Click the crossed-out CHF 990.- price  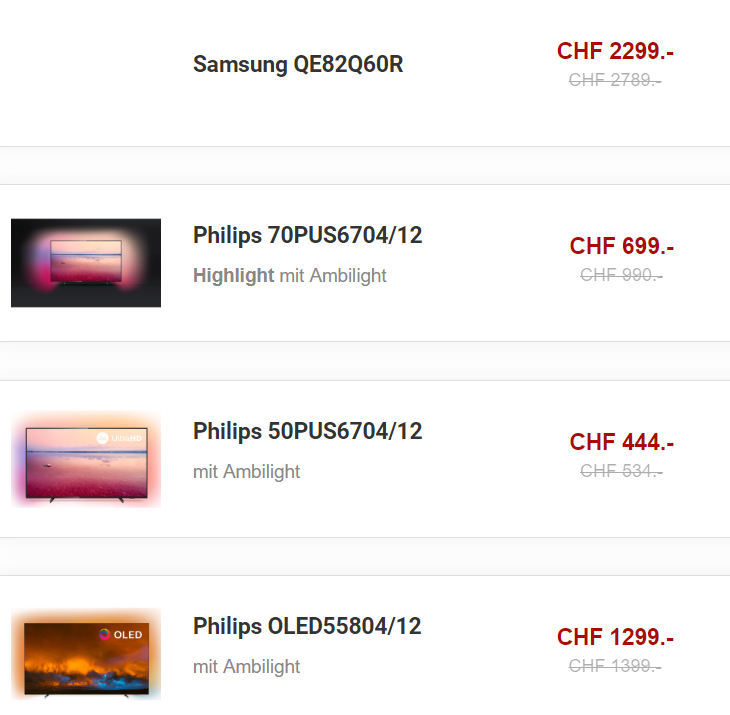point(622,275)
